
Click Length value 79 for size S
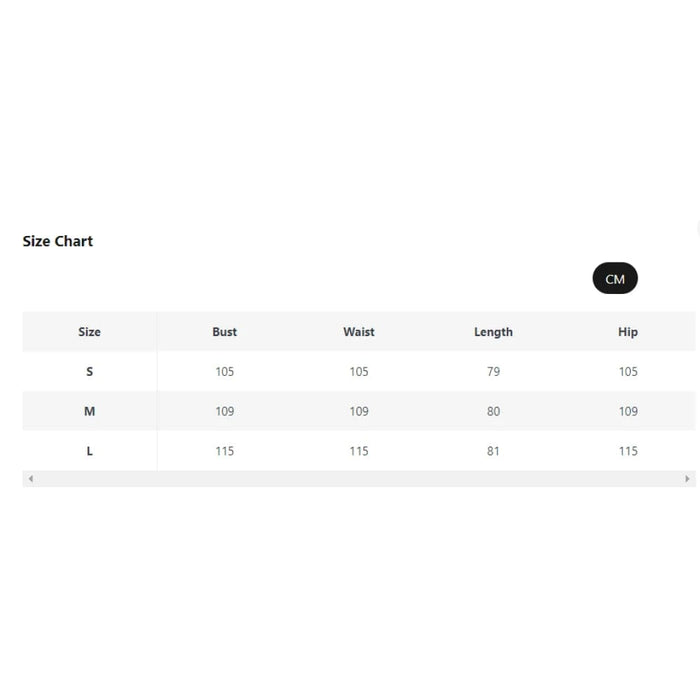(x=493, y=372)
